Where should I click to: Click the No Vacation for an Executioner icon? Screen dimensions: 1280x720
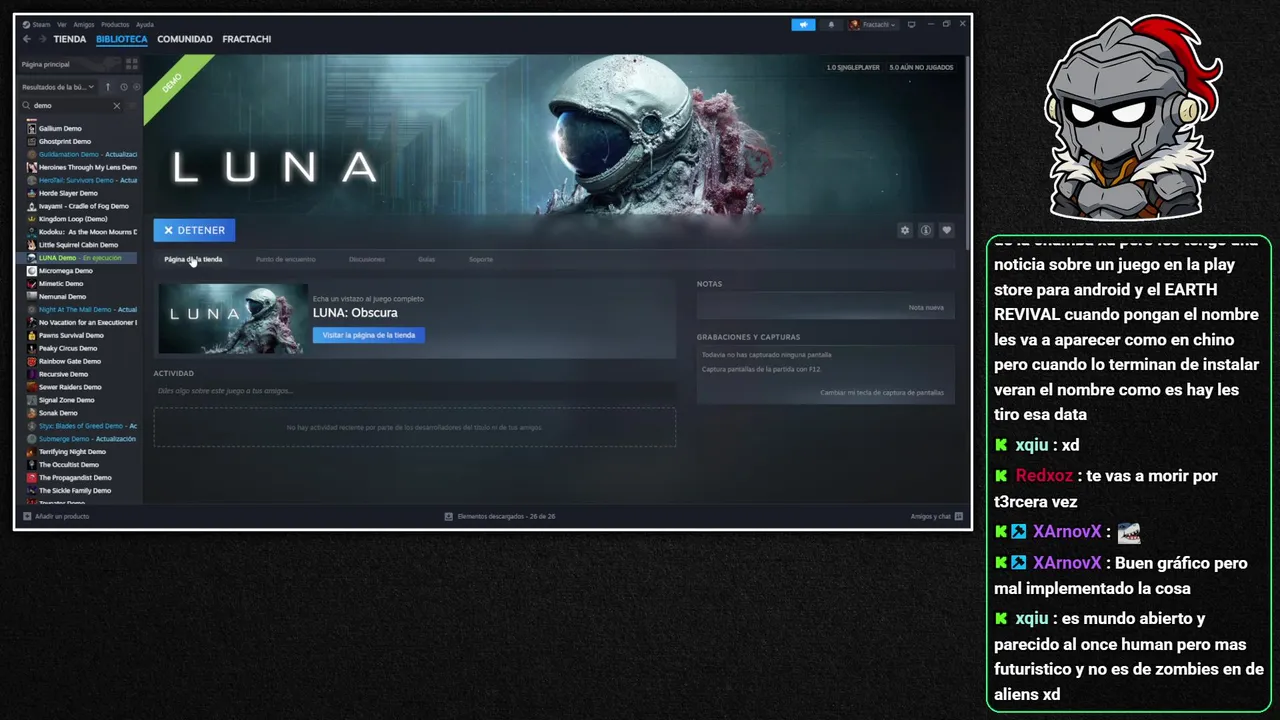click(32, 323)
